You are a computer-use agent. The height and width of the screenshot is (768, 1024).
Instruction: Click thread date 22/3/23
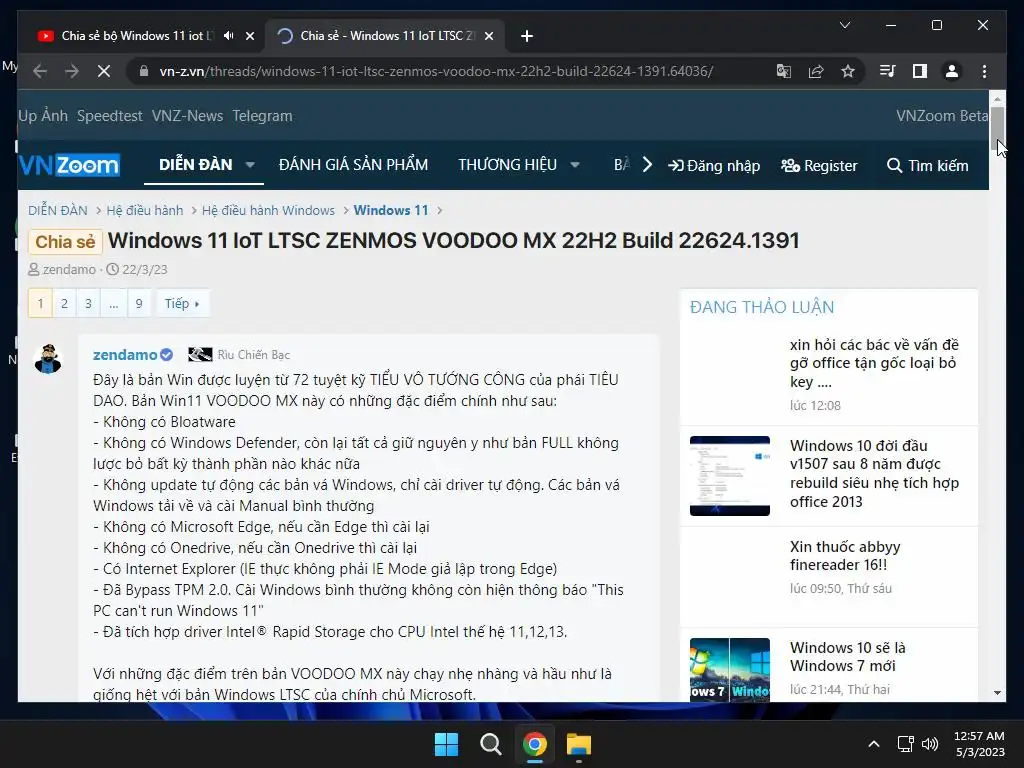click(144, 269)
